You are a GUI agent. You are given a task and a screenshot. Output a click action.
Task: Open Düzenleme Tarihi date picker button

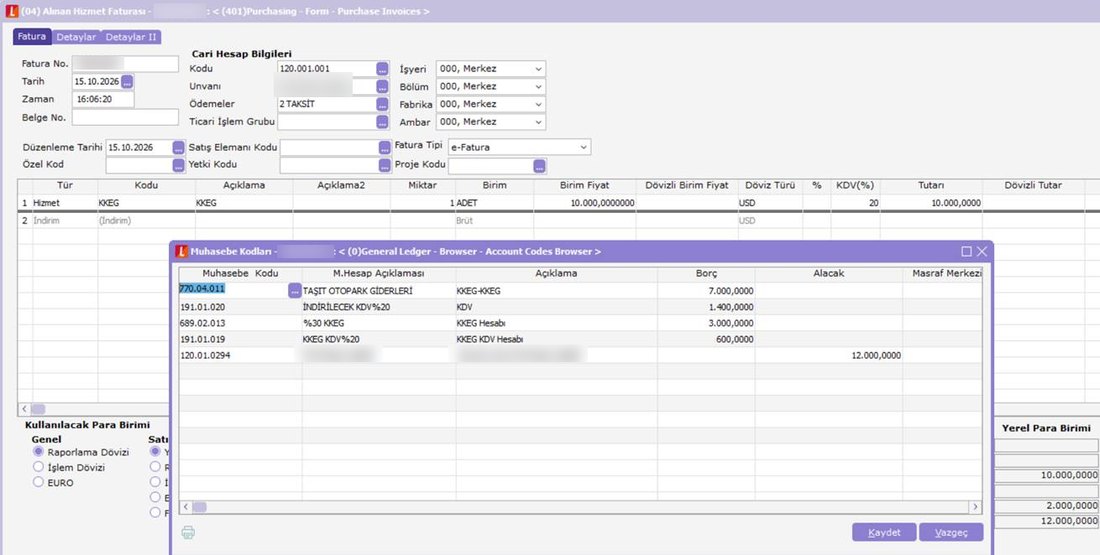click(179, 148)
